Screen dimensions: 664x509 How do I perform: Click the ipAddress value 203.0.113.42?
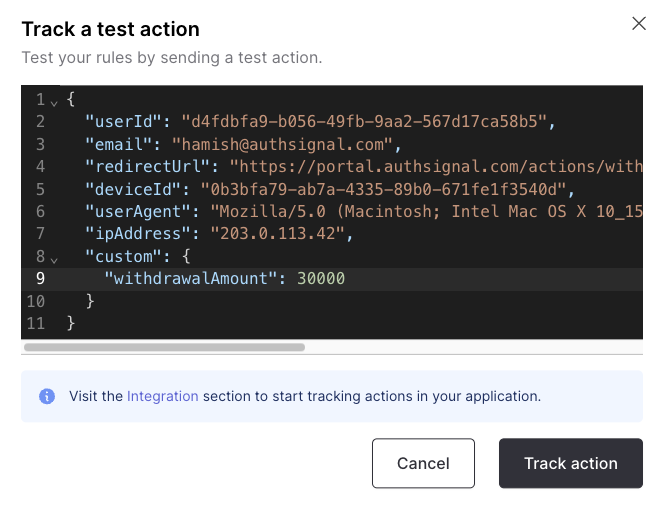[278, 234]
